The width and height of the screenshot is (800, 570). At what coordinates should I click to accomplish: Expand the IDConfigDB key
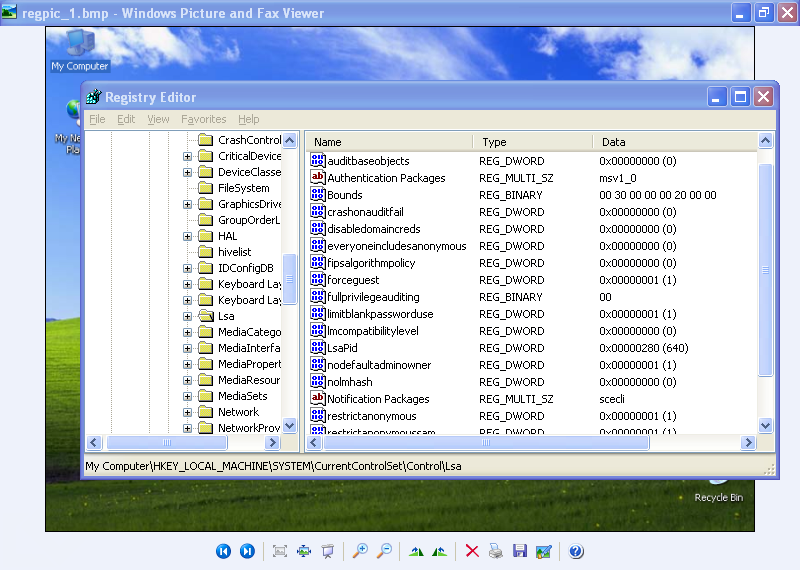coord(187,268)
